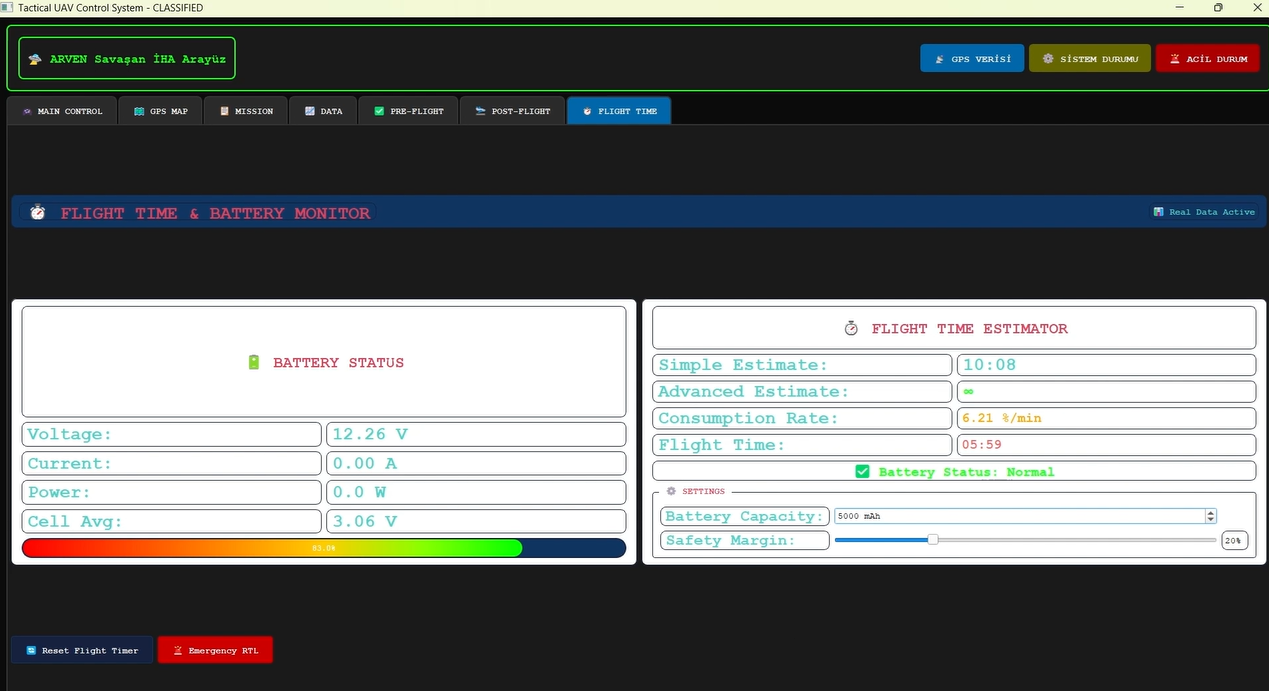
Task: Click the application icon in the title bar
Action: (7, 7)
